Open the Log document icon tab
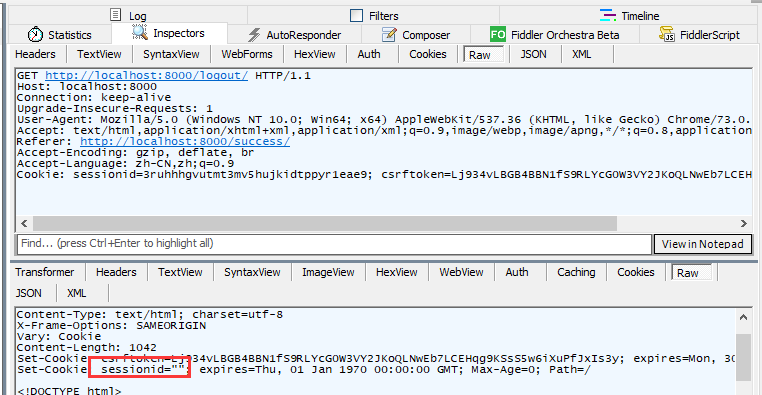The height and width of the screenshot is (395, 762). tap(115, 15)
